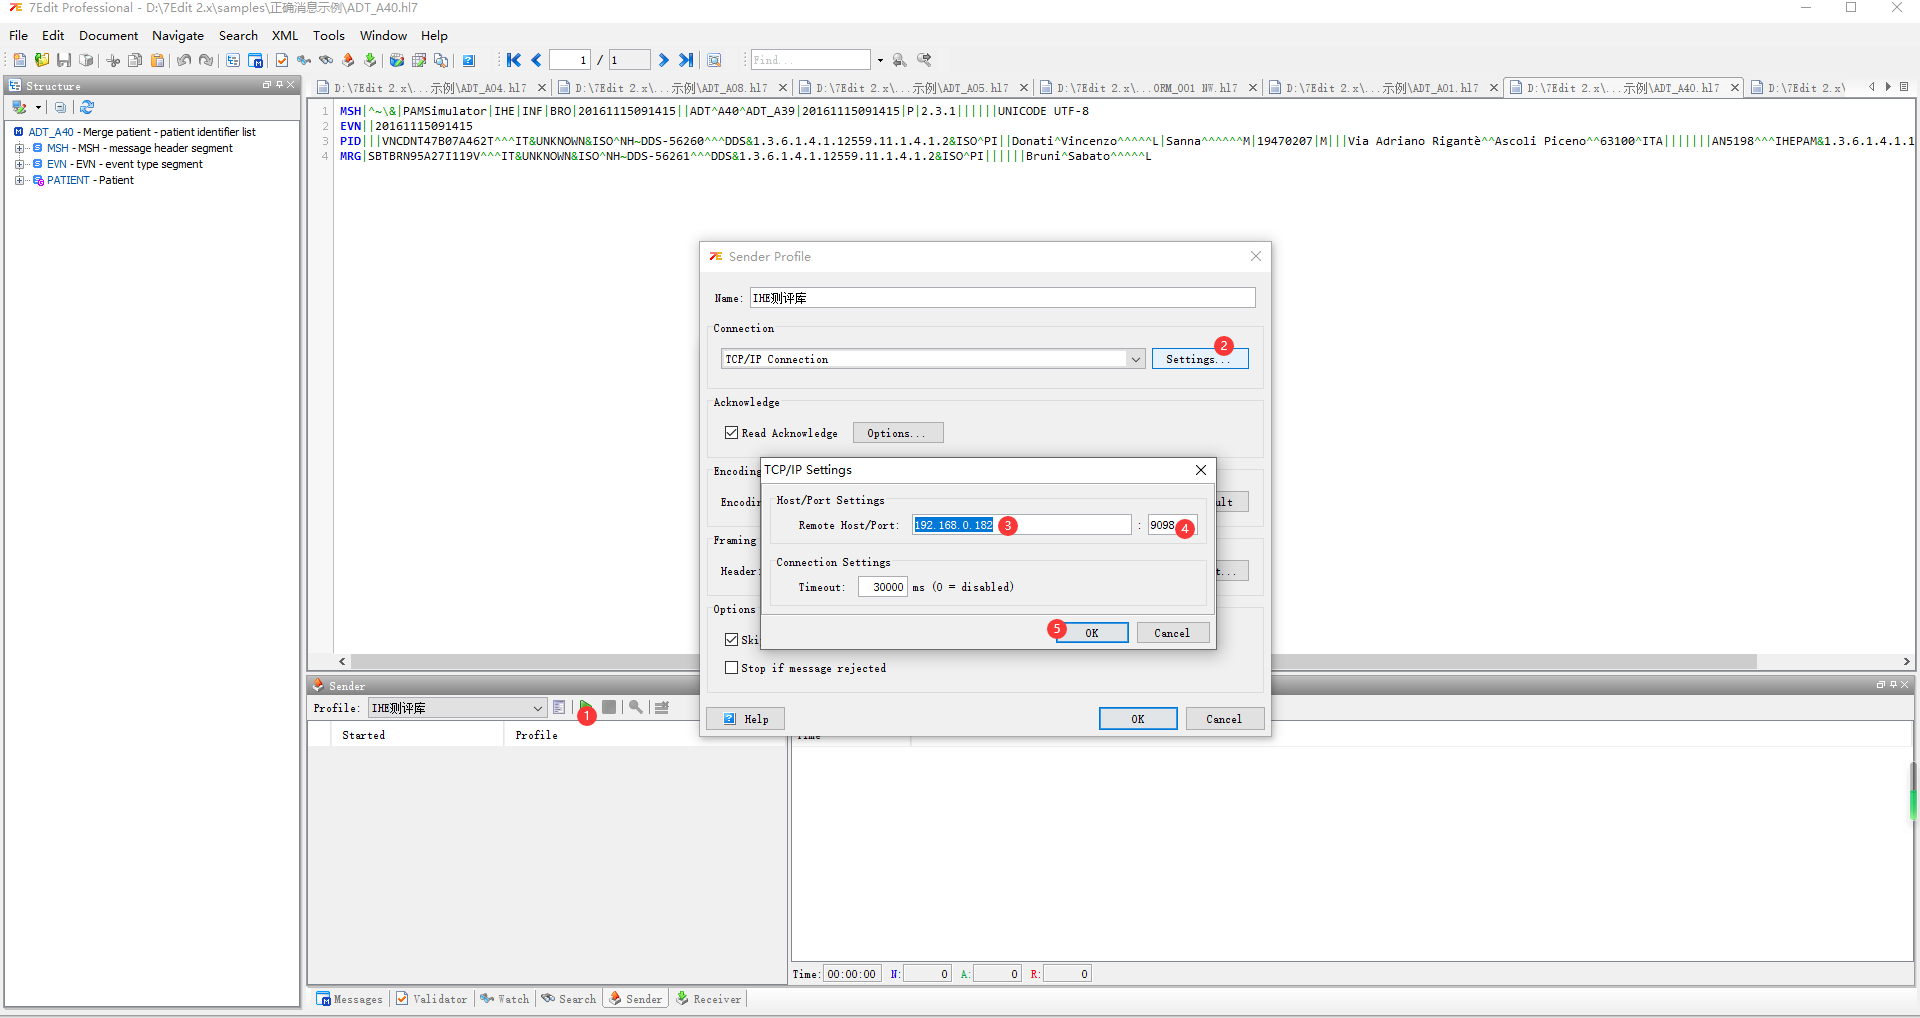
Task: Open the Find box dropdown arrow
Action: tap(880, 60)
